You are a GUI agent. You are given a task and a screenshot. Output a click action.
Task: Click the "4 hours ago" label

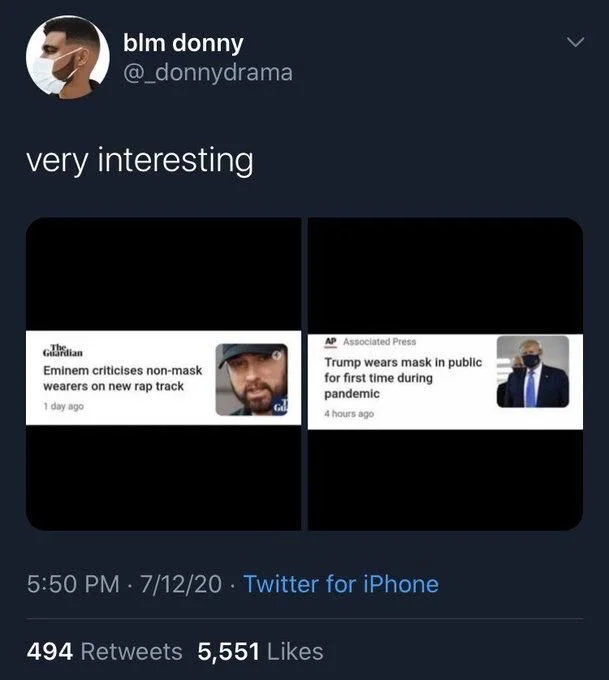click(x=348, y=414)
